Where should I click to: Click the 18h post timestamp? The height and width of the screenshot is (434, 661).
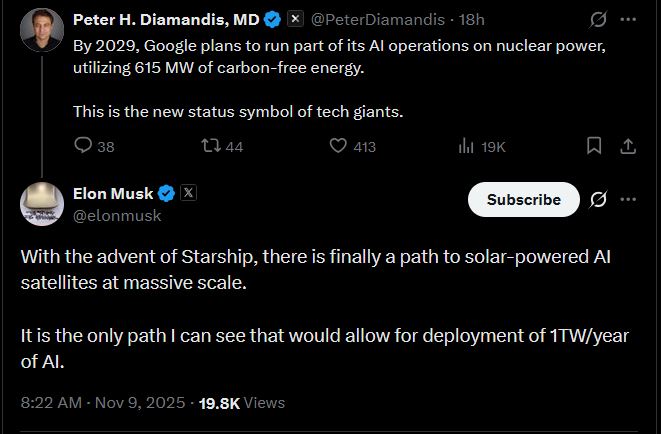click(x=472, y=19)
